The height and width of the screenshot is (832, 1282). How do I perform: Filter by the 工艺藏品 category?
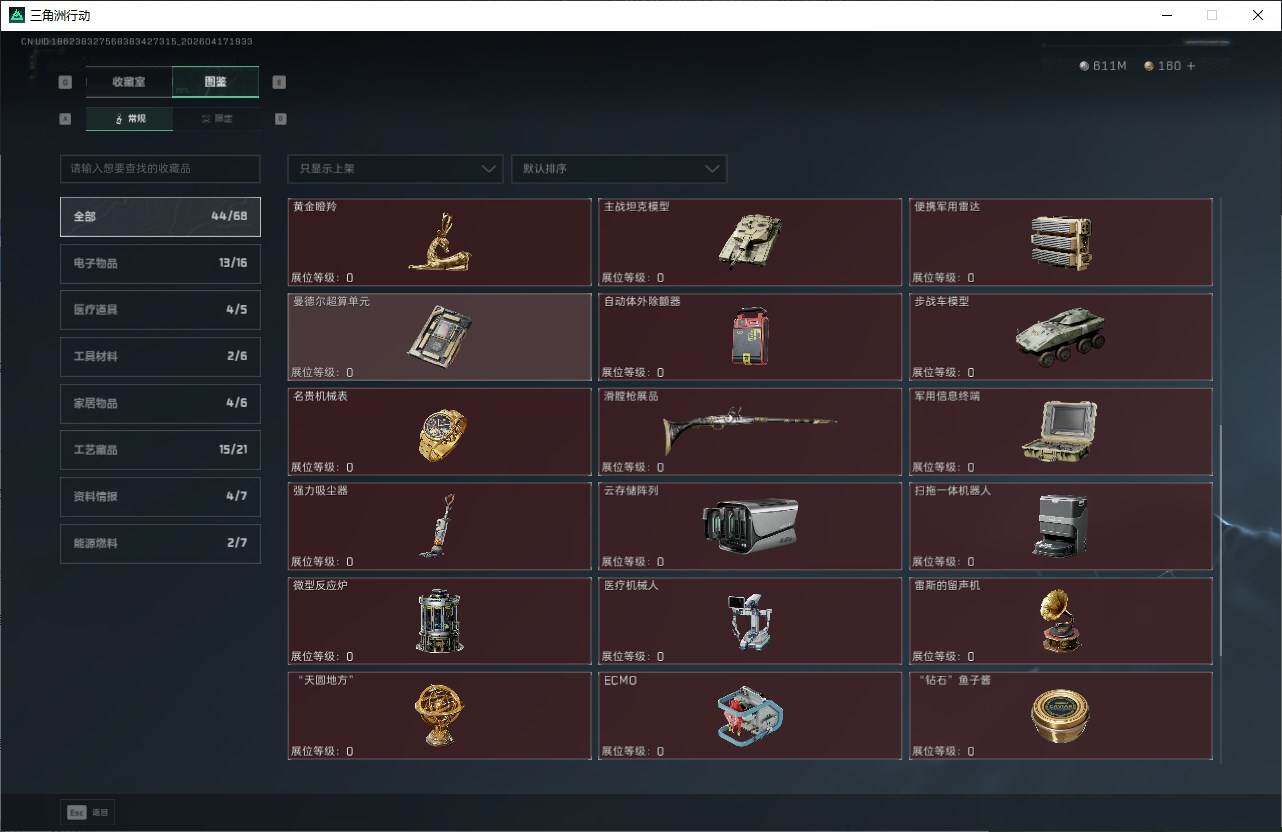(x=160, y=450)
